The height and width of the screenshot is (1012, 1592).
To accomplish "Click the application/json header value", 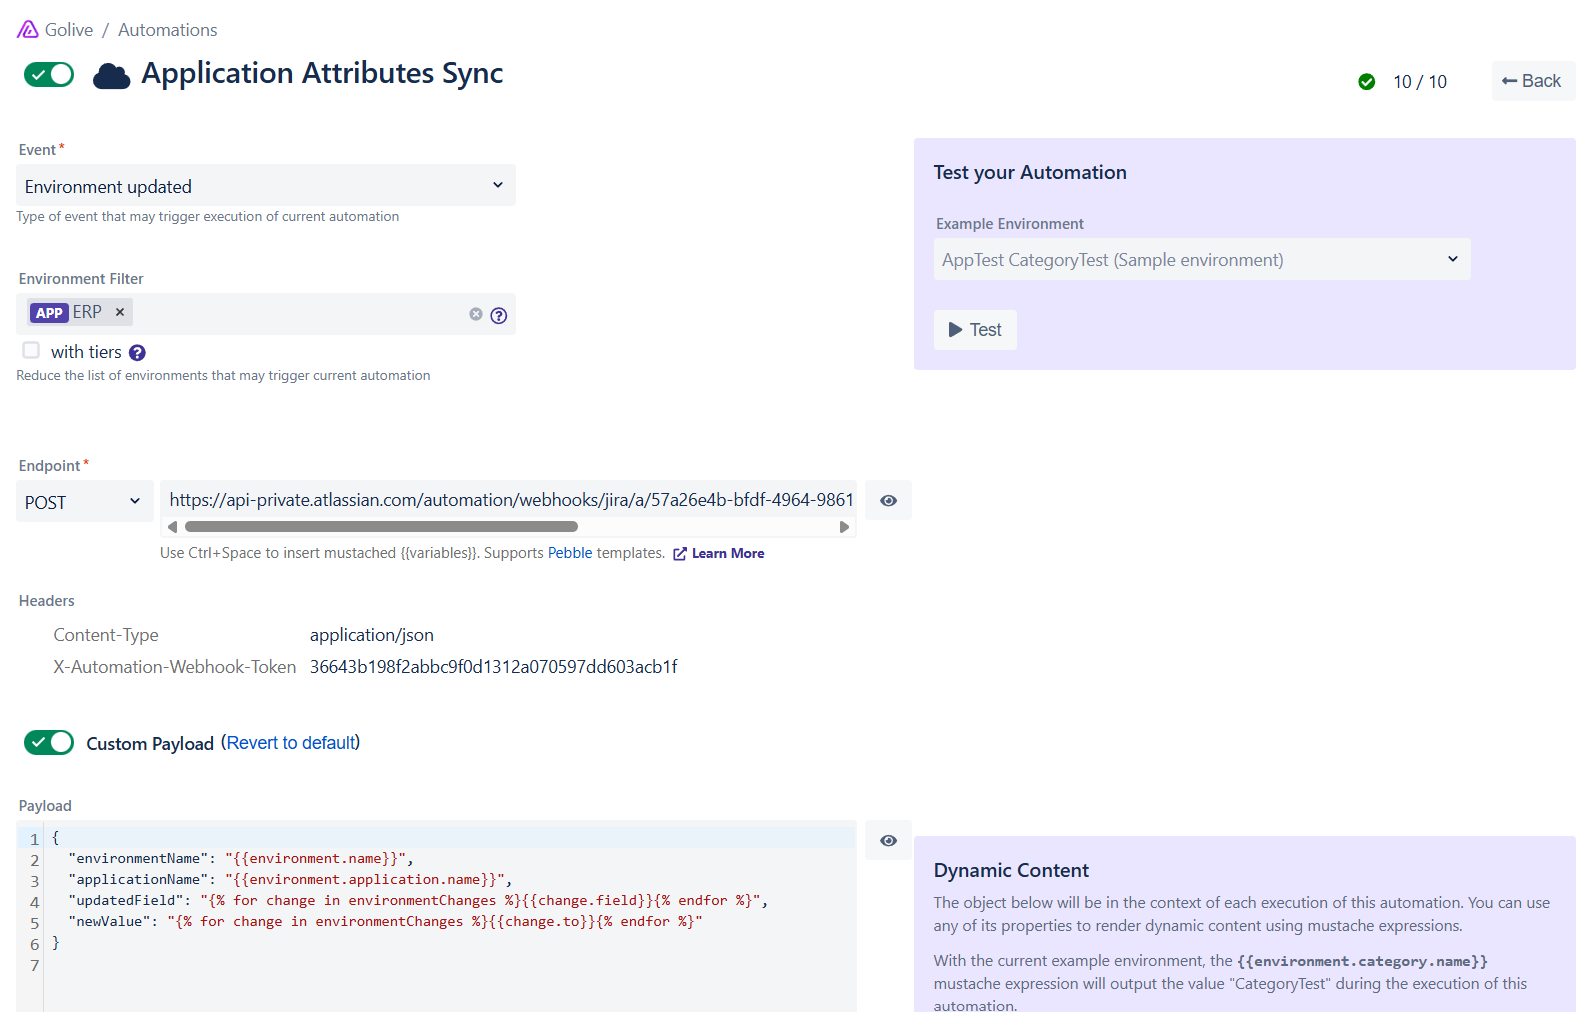I will point(372,635).
